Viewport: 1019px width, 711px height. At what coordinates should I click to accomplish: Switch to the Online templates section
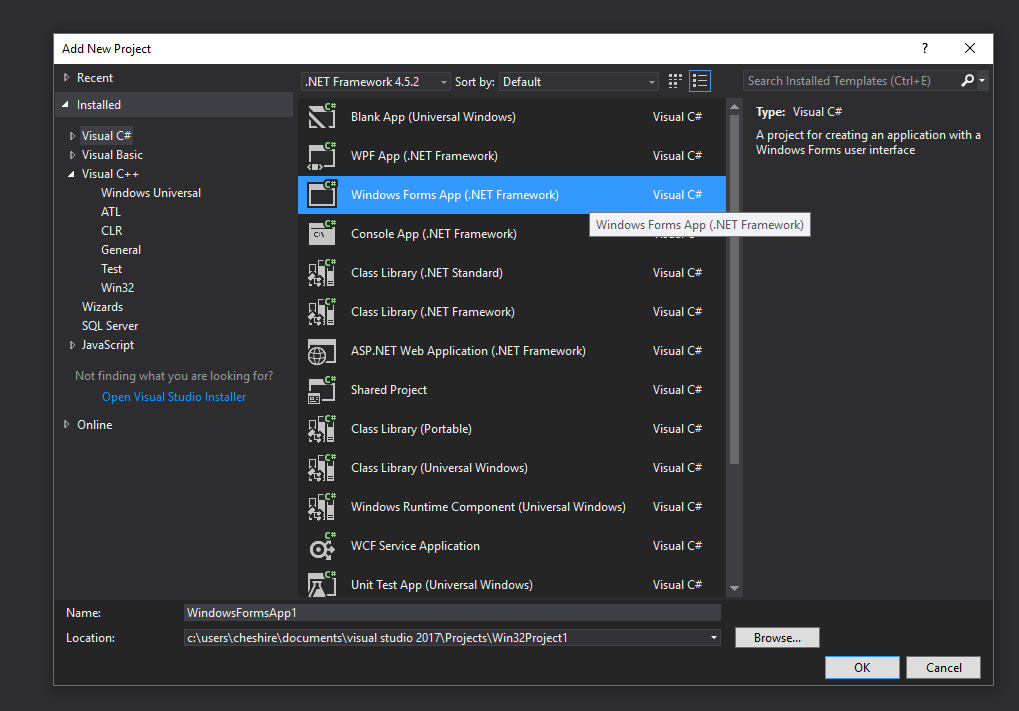point(94,424)
